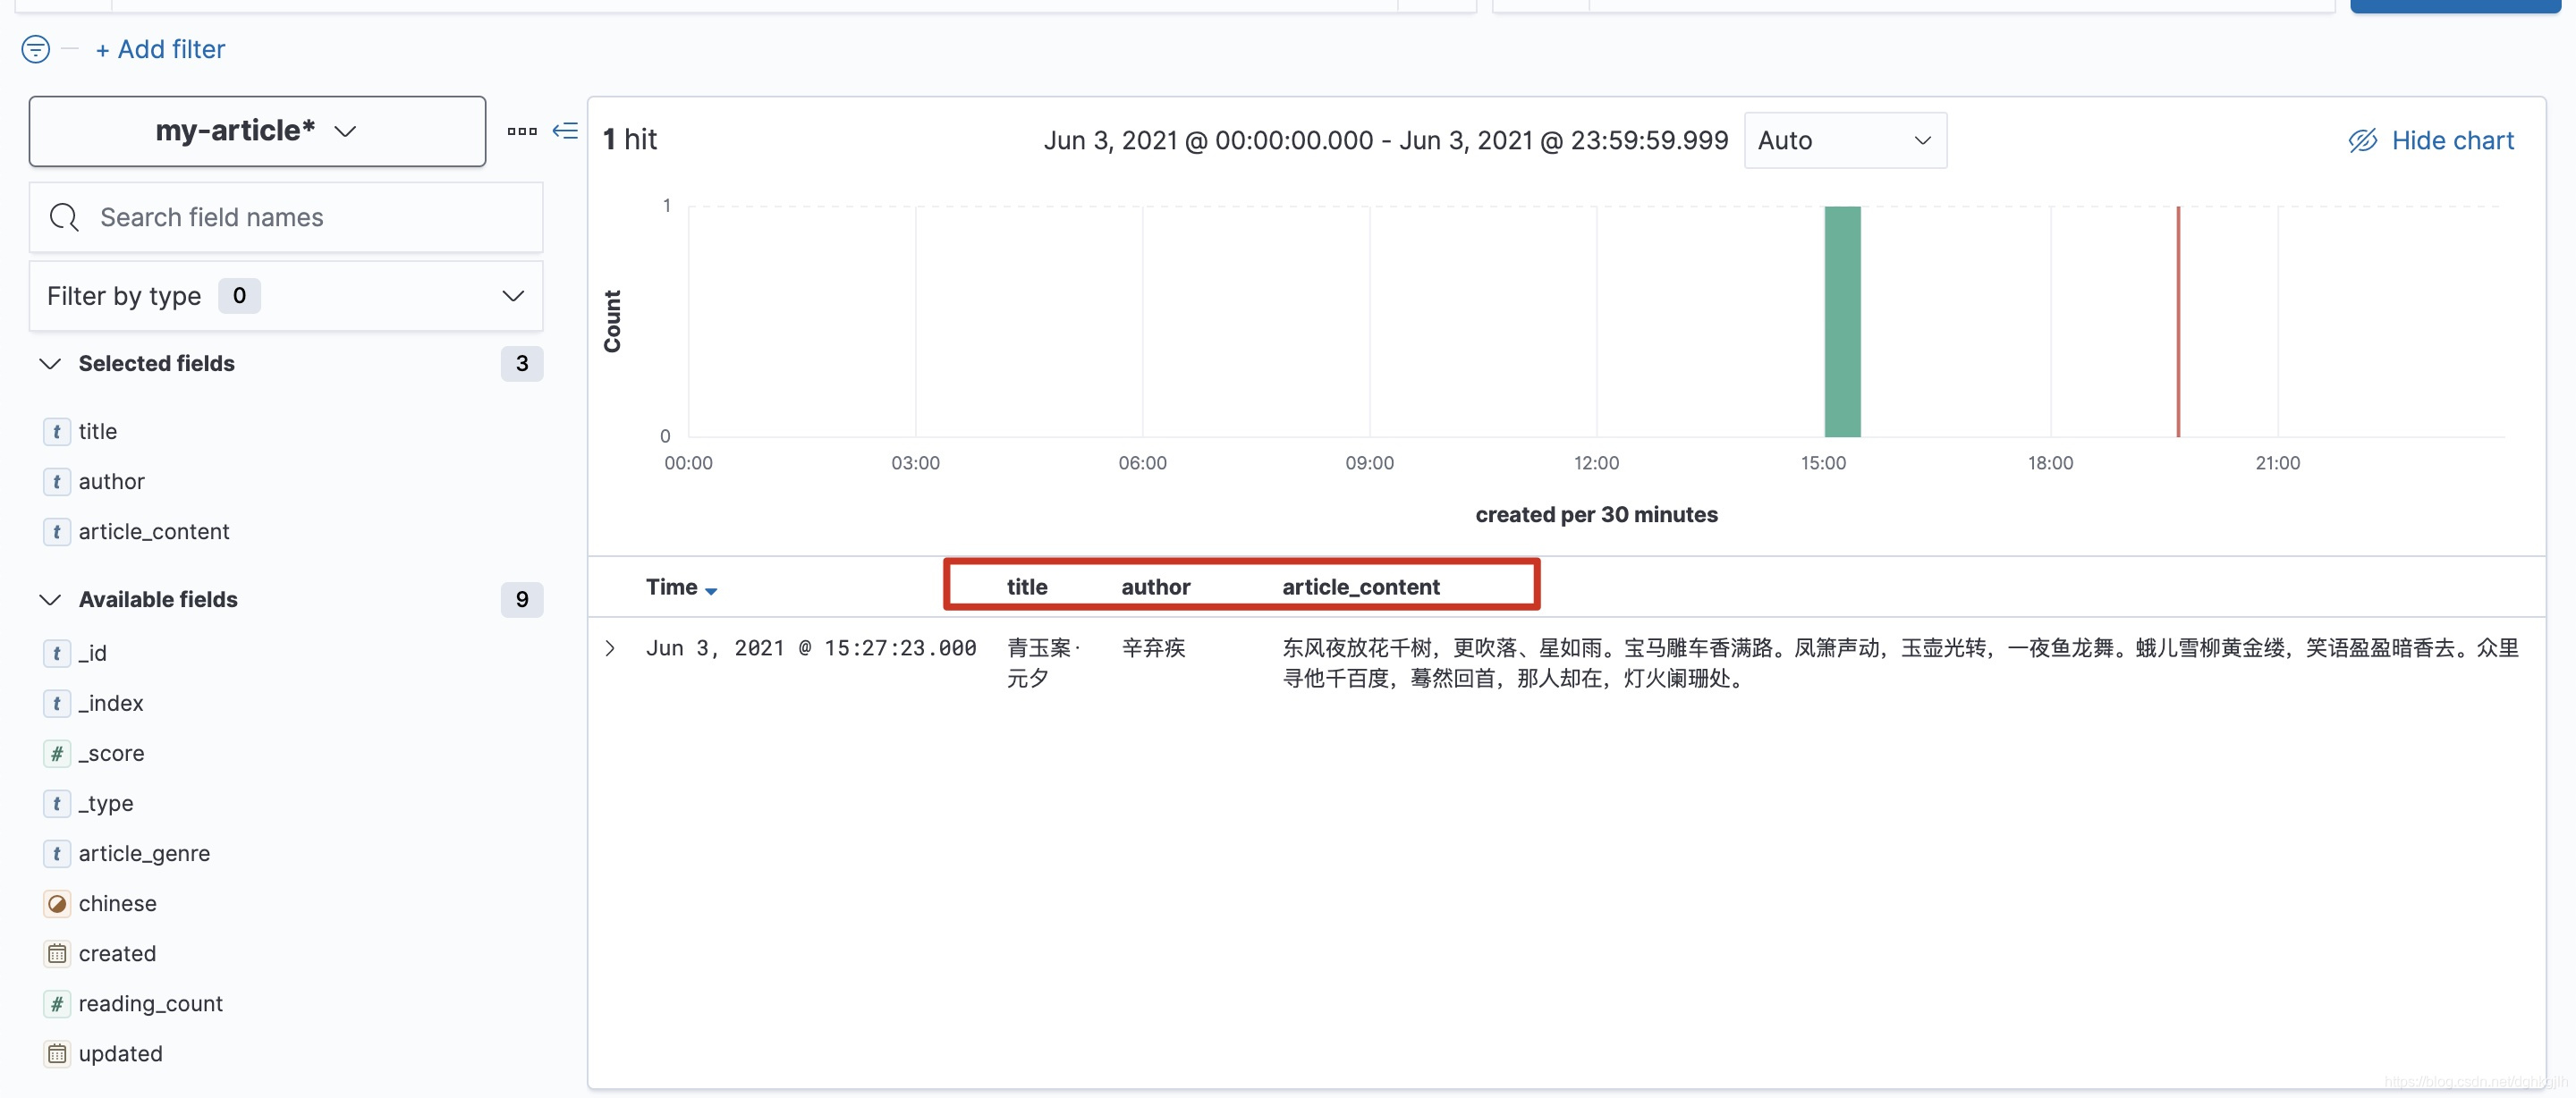
Task: Click the green histogram bar near 15:00
Action: tap(1842, 322)
